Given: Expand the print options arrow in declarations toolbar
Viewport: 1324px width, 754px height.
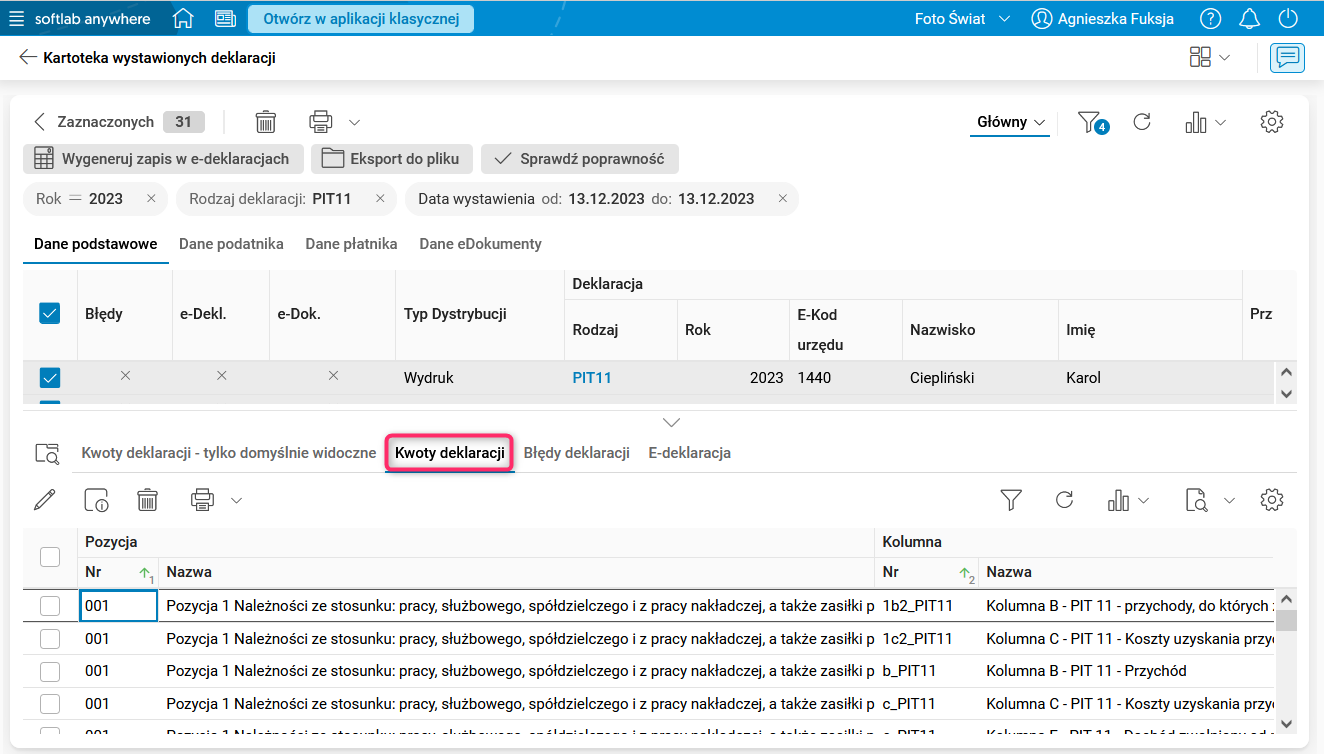Looking at the screenshot, I should point(354,123).
